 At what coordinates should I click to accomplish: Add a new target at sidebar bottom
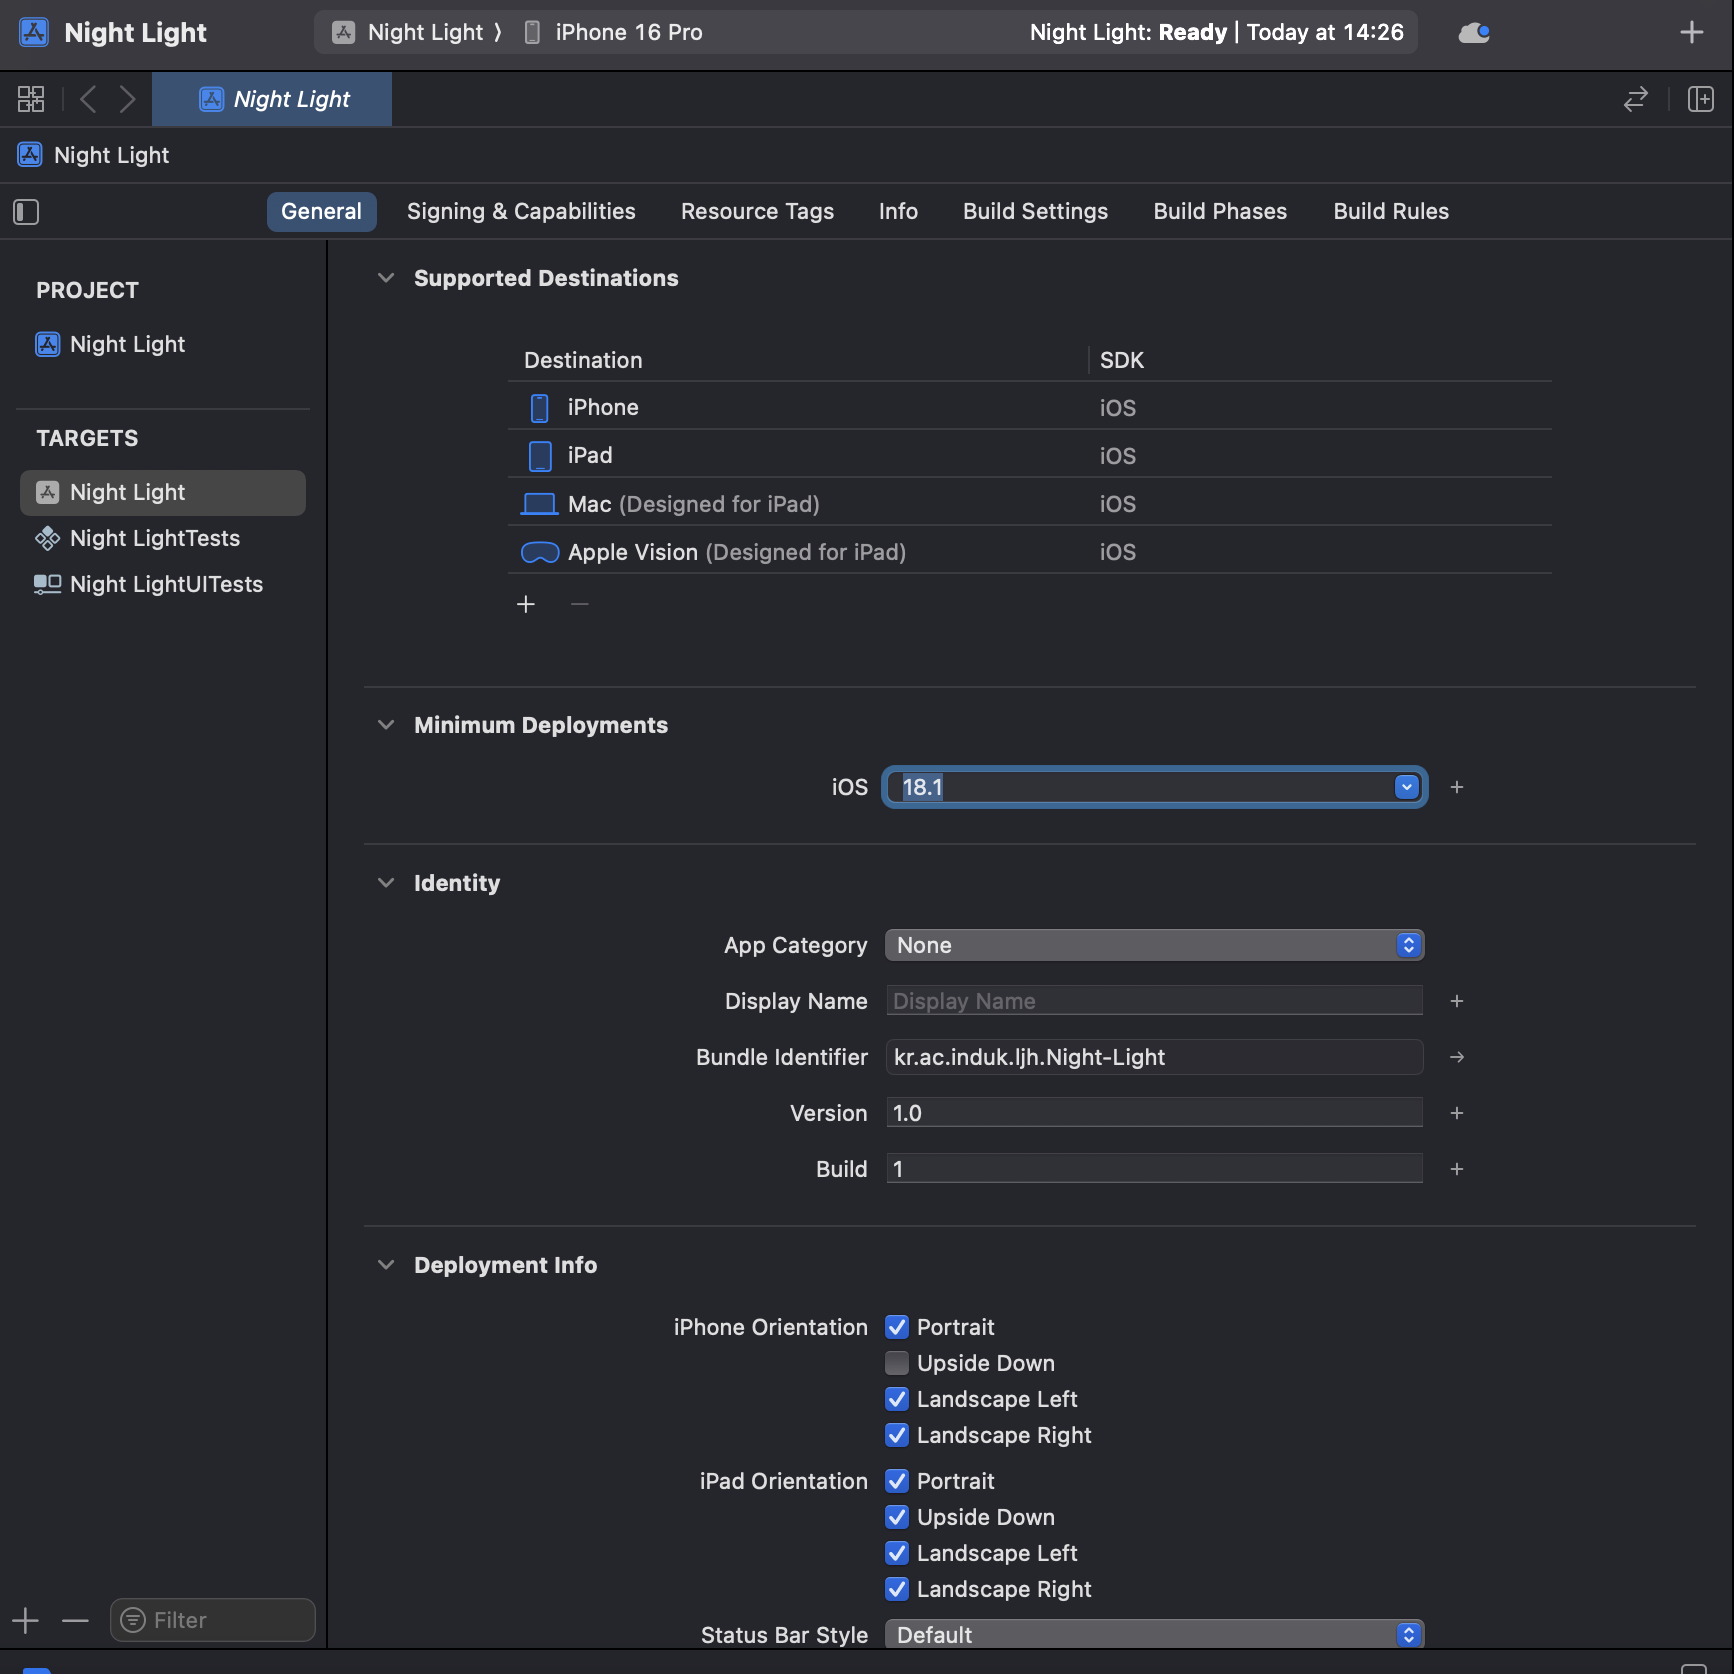(x=25, y=1620)
